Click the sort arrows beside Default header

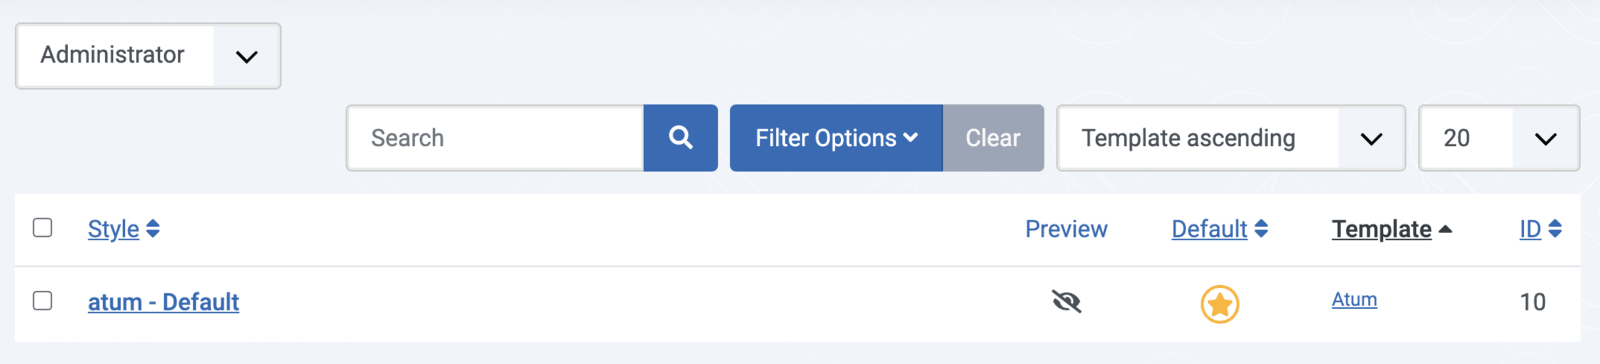click(x=1261, y=229)
